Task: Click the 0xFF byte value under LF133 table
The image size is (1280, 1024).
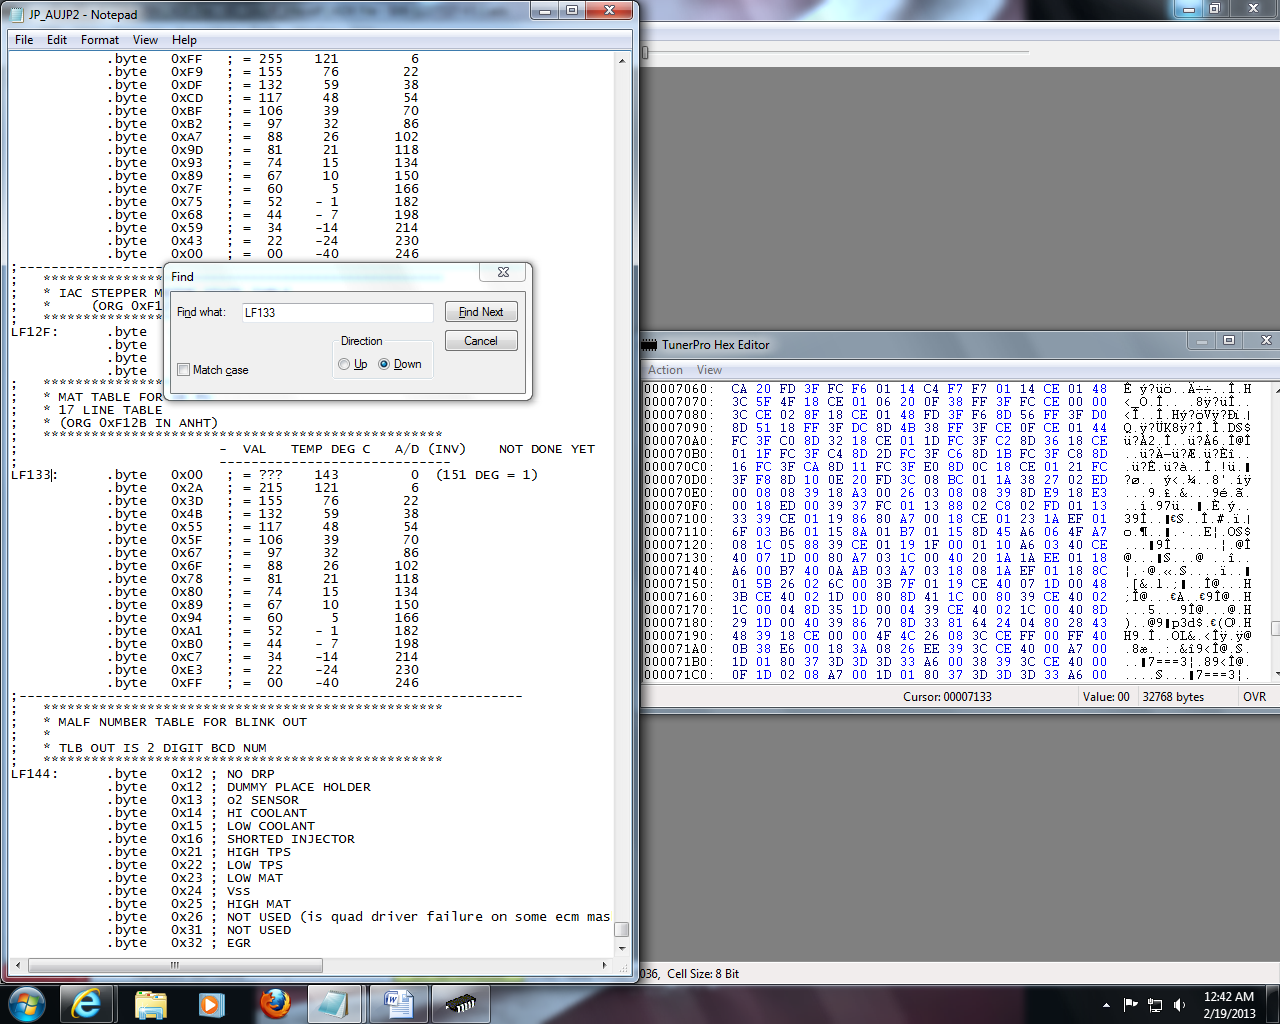Action: [x=186, y=683]
